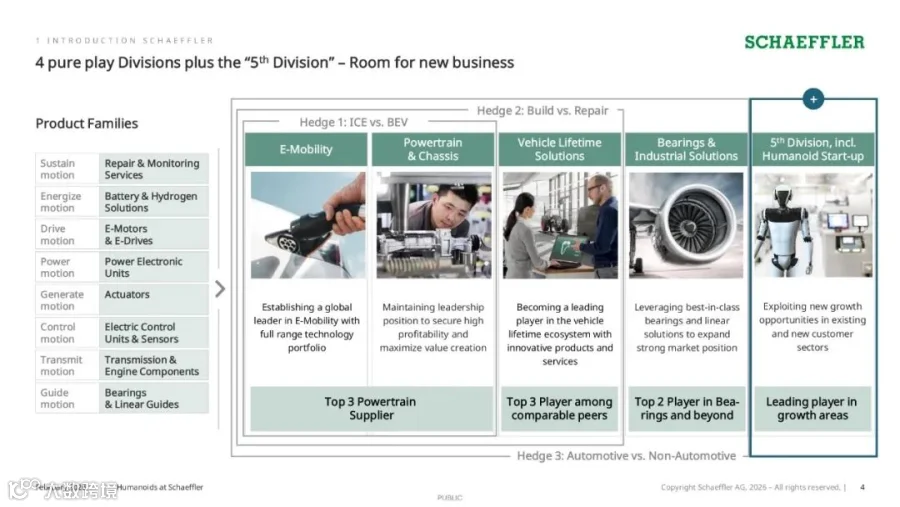Select the Actuators cell
The height and width of the screenshot is (507, 900).
tap(154, 300)
